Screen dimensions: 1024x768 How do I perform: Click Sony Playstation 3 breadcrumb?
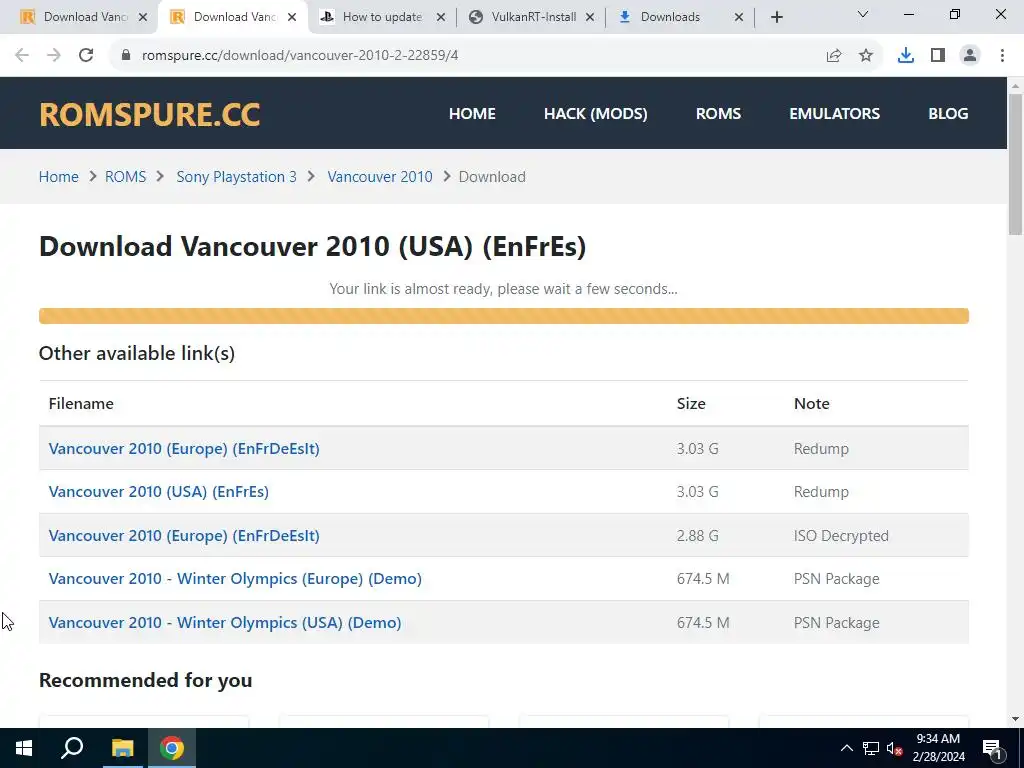tap(236, 177)
